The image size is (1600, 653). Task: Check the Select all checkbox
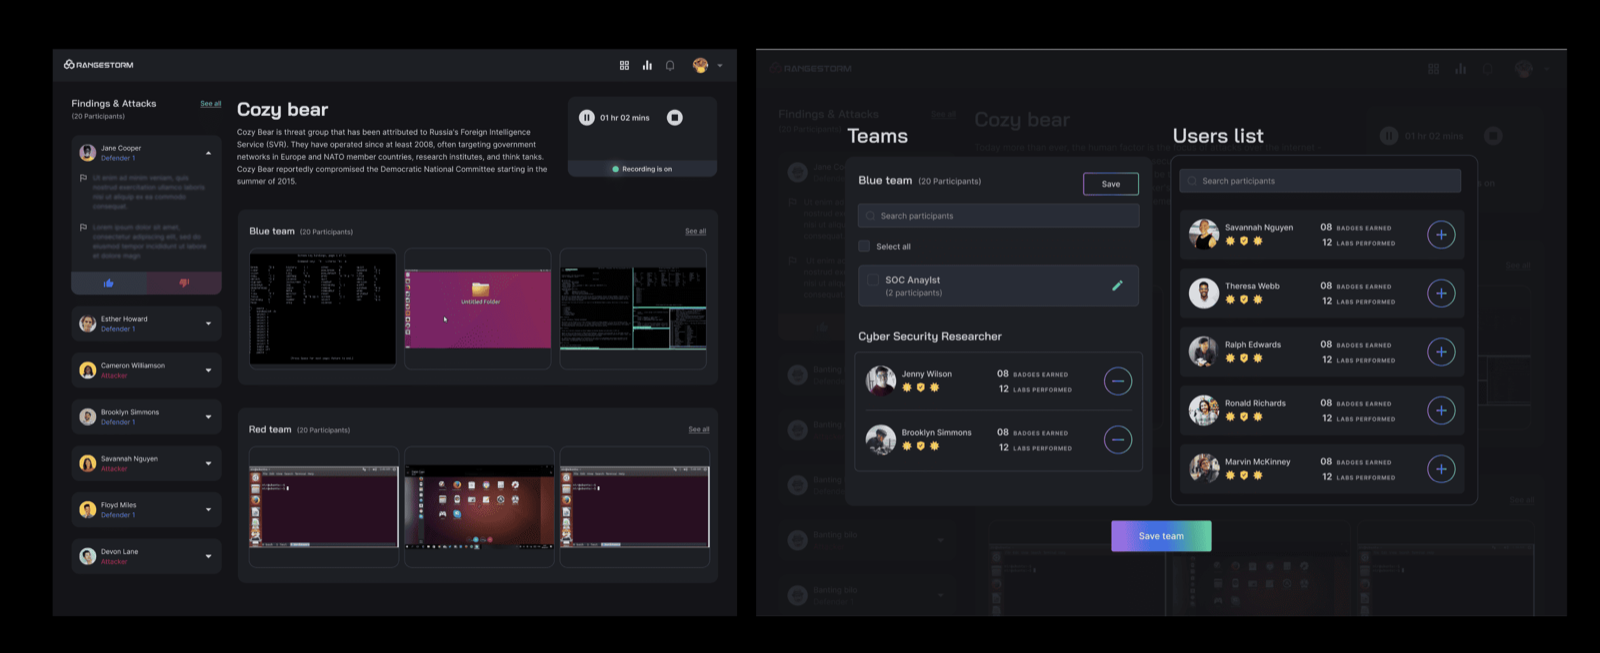[x=864, y=246]
